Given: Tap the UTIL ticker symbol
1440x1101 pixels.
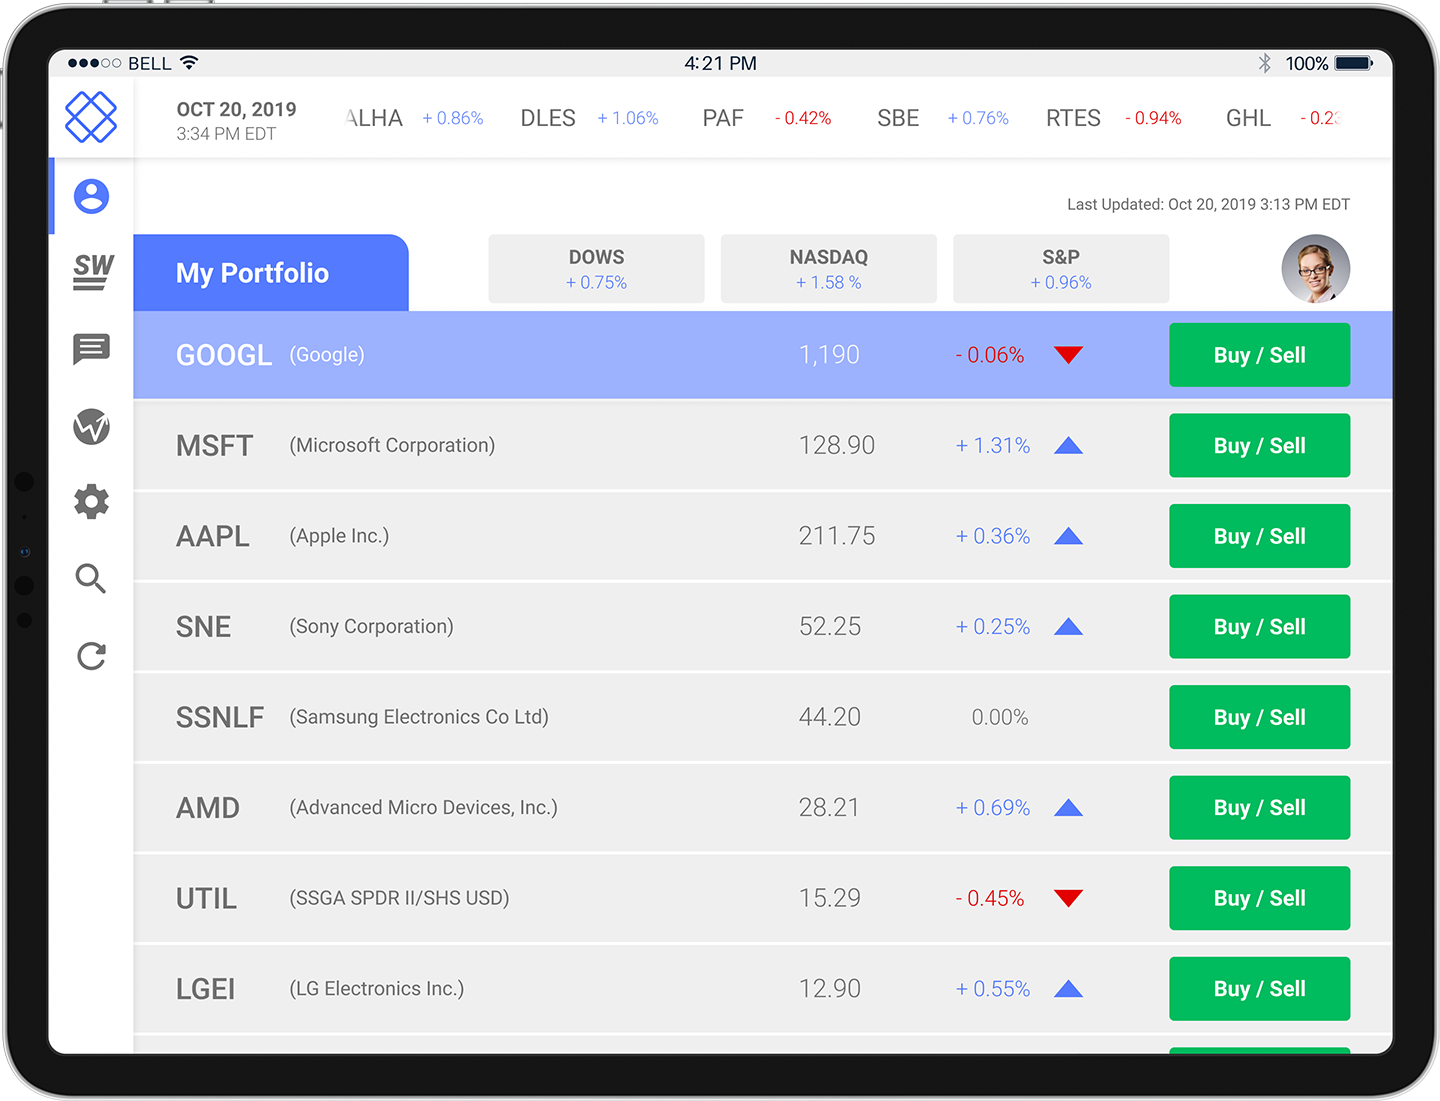Looking at the screenshot, I should [206, 898].
